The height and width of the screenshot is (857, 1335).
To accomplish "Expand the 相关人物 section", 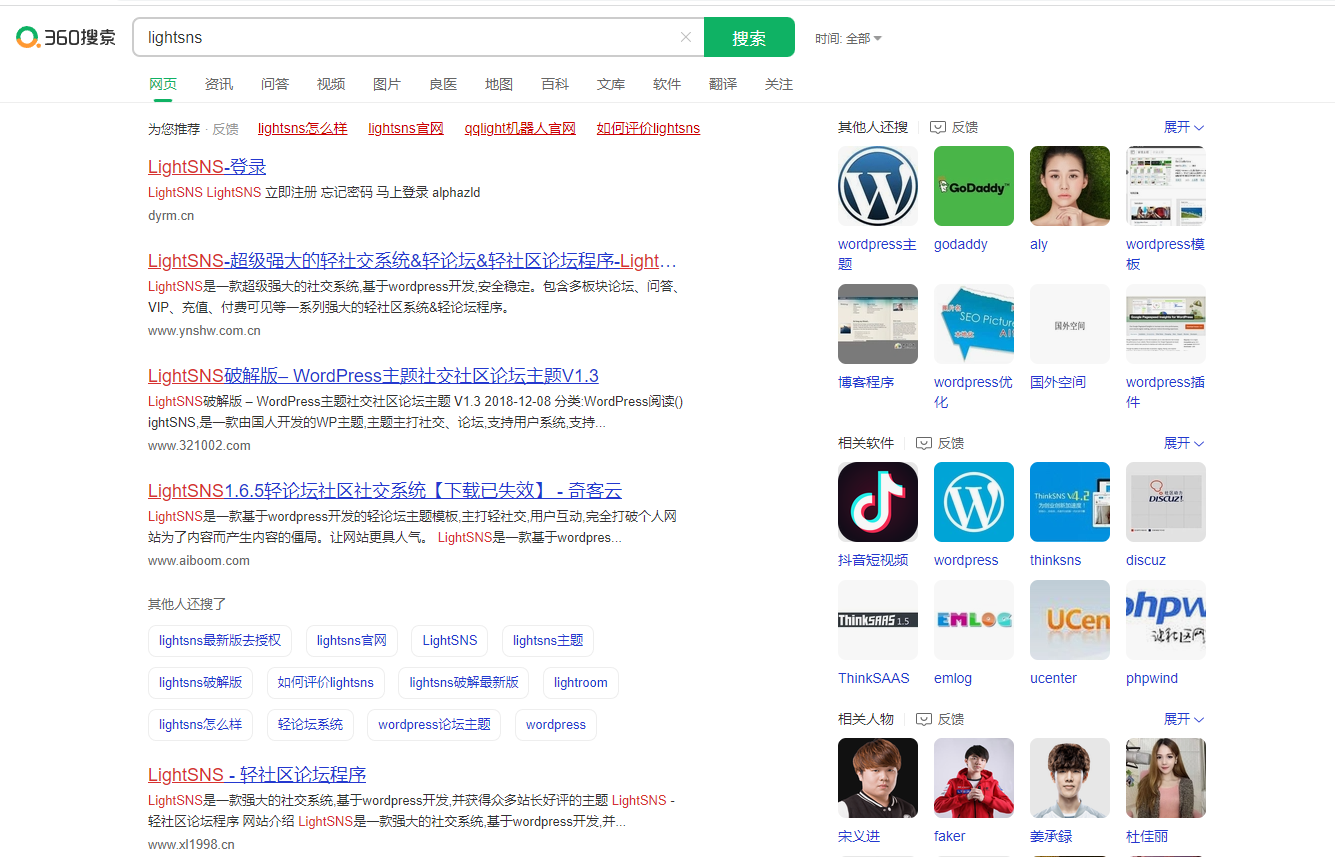I will [1184, 719].
